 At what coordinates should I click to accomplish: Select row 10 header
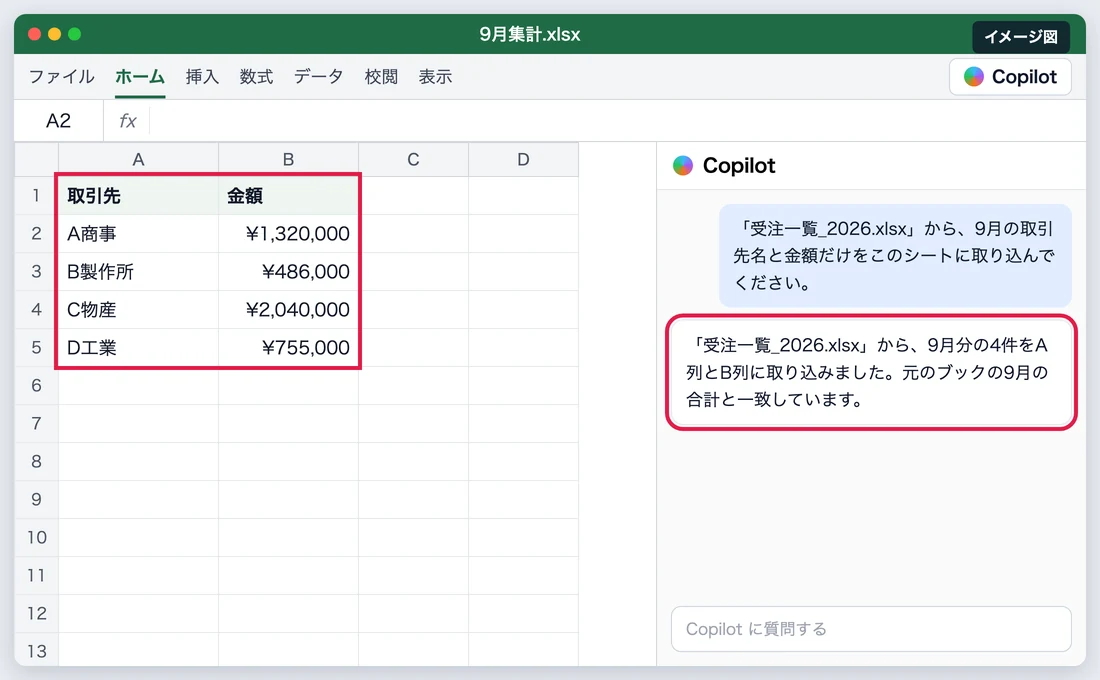click(x=36, y=537)
